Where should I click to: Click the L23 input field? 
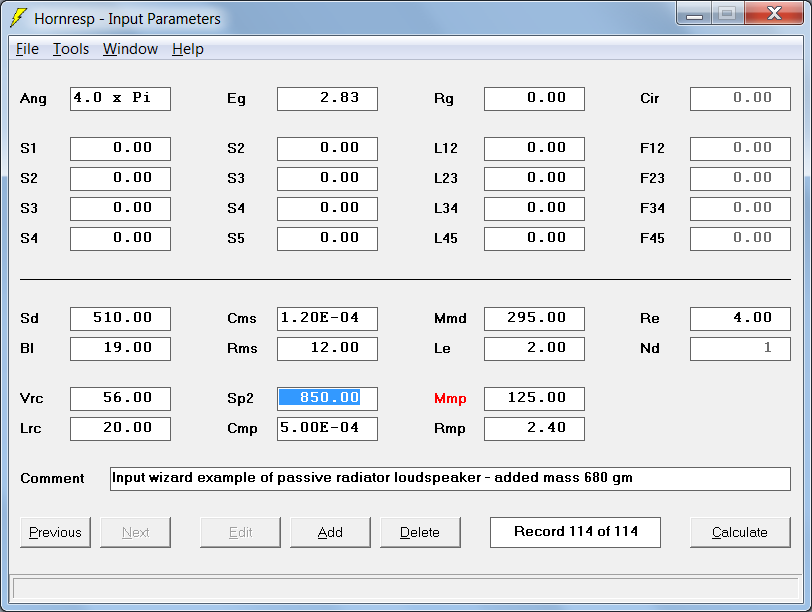pos(534,179)
